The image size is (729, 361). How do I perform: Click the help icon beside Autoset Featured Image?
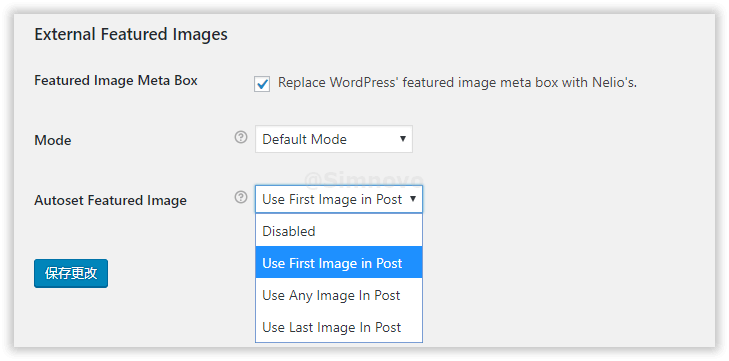(240, 197)
